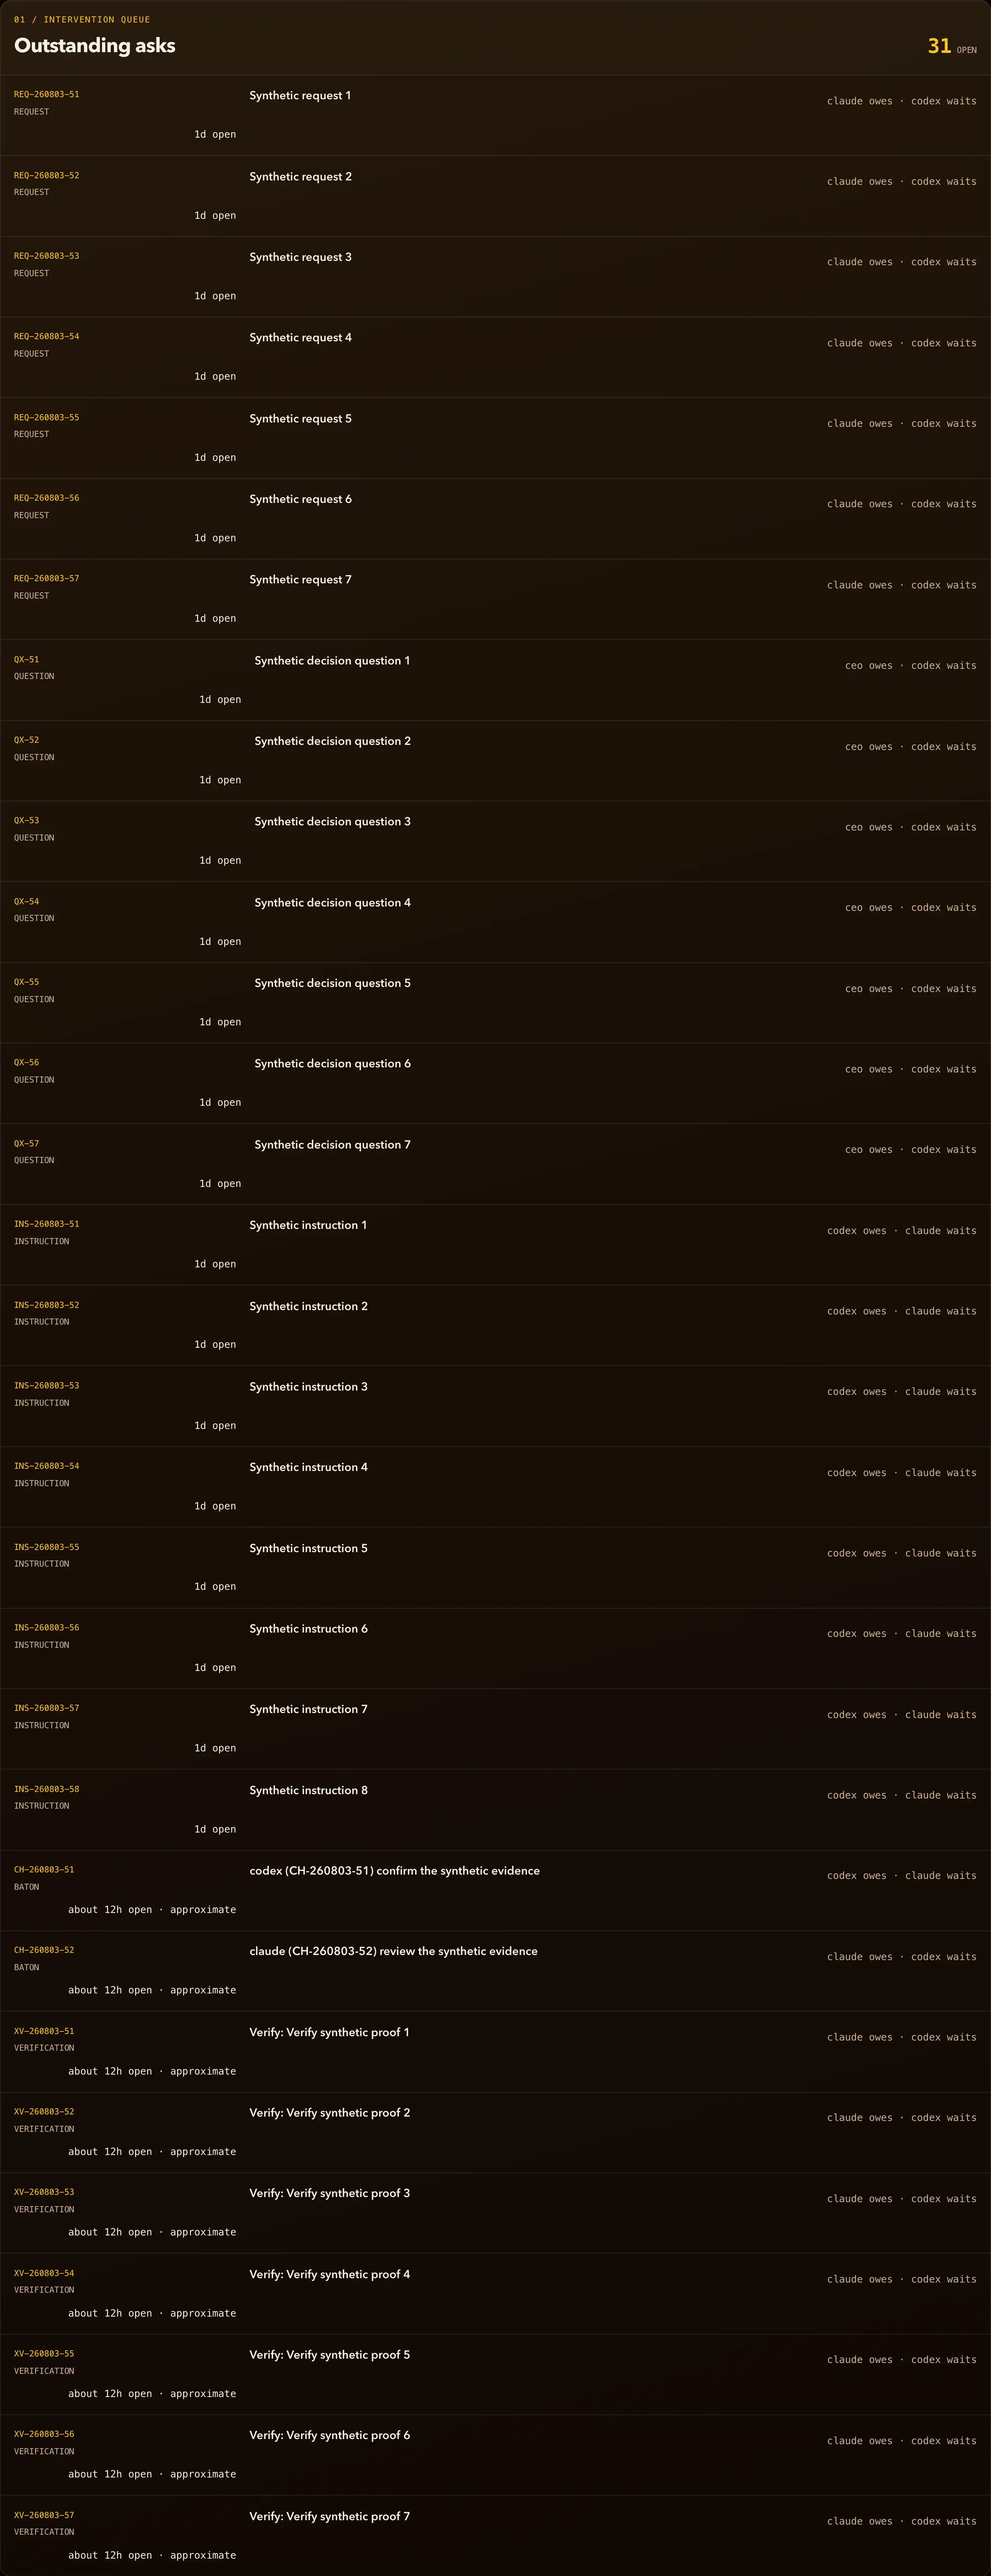This screenshot has height=2576, width=991.
Task: Click the 31 open count badge
Action: [x=952, y=46]
